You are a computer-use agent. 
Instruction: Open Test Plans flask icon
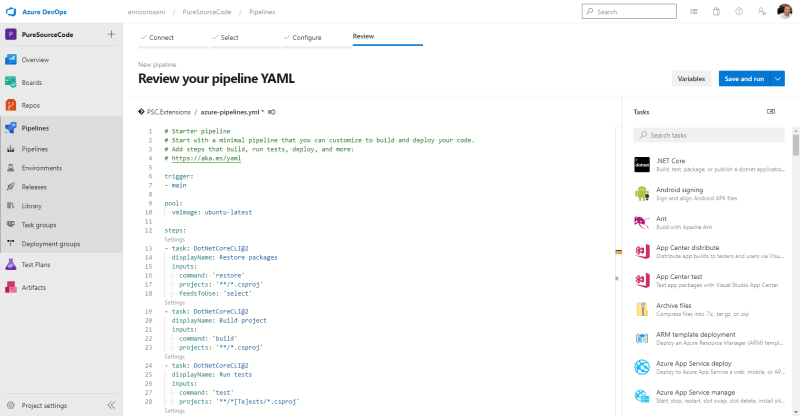(x=11, y=264)
